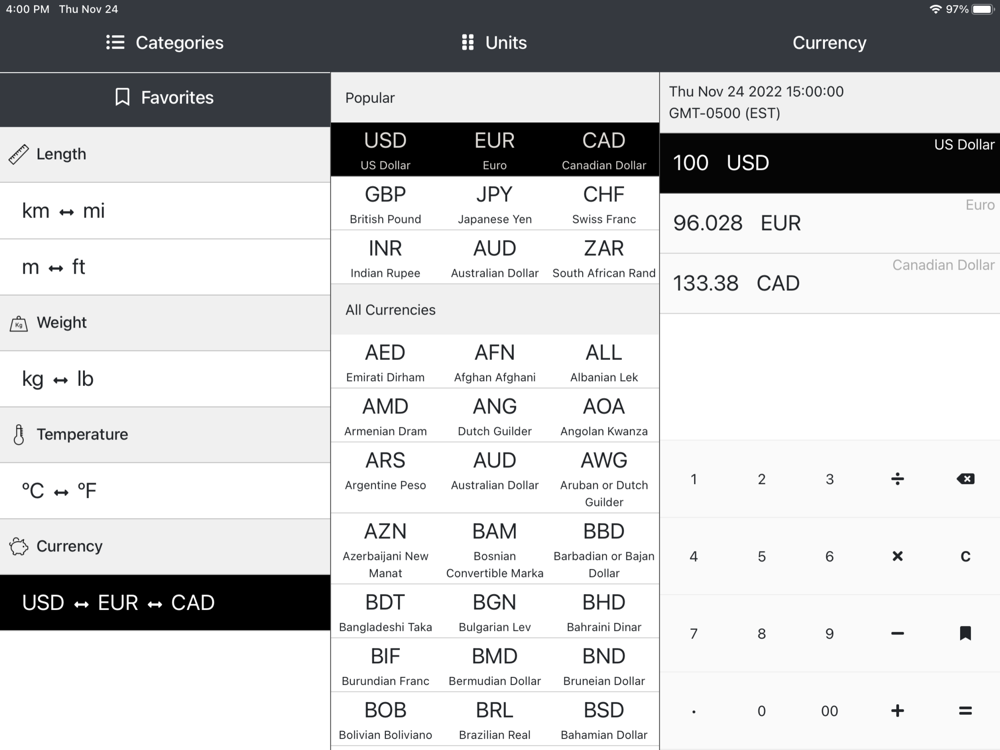Open the Favorites tab
Image resolution: width=1000 pixels, height=750 pixels.
[x=165, y=98]
